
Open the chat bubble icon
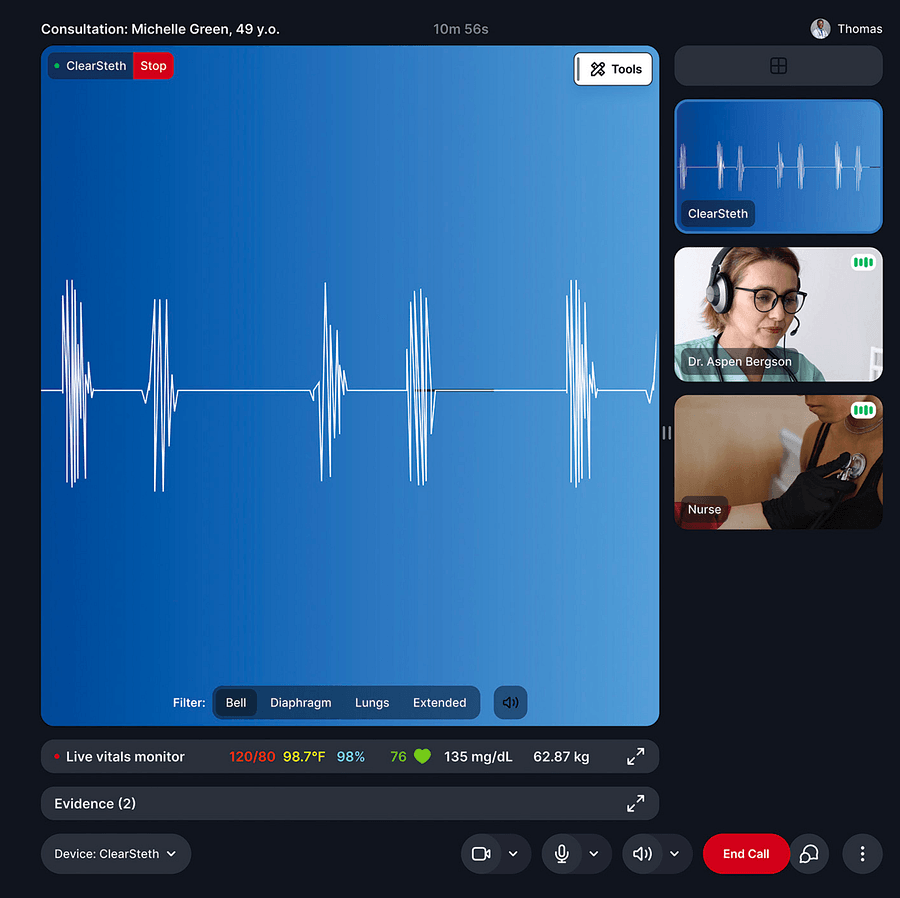[x=809, y=854]
